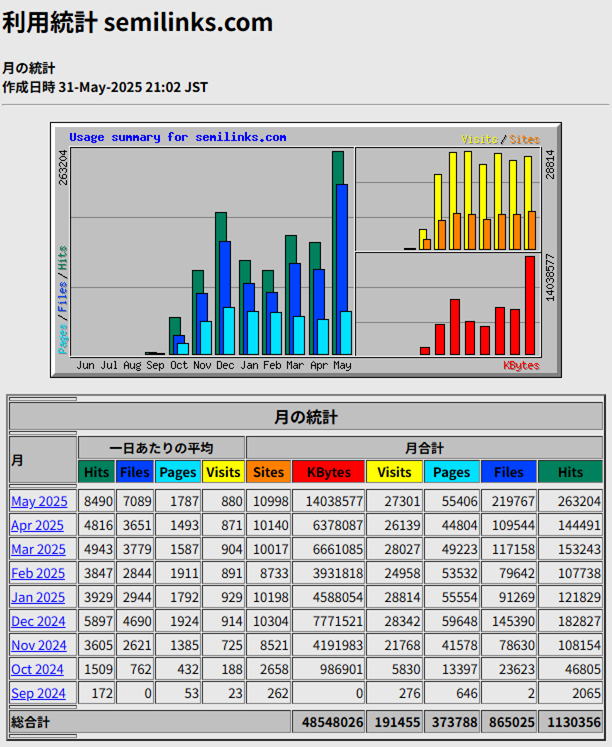612x747 pixels.
Task: Click the blue Files header under daily average
Action: tap(134, 472)
